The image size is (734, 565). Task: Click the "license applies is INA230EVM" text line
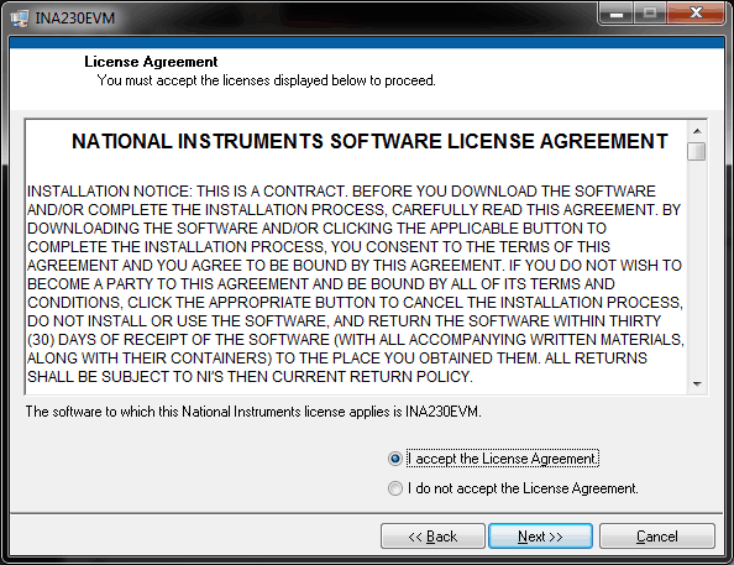point(253,411)
